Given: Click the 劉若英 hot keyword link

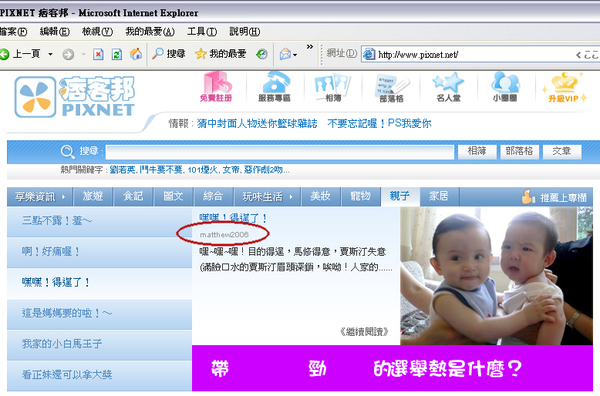Looking at the screenshot, I should pyautogui.click(x=122, y=169).
